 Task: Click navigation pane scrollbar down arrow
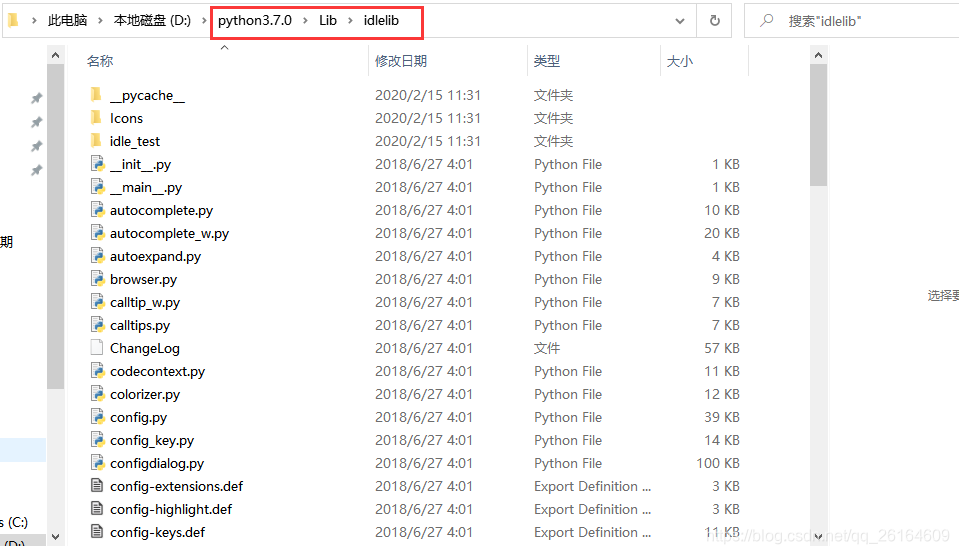tap(55, 537)
